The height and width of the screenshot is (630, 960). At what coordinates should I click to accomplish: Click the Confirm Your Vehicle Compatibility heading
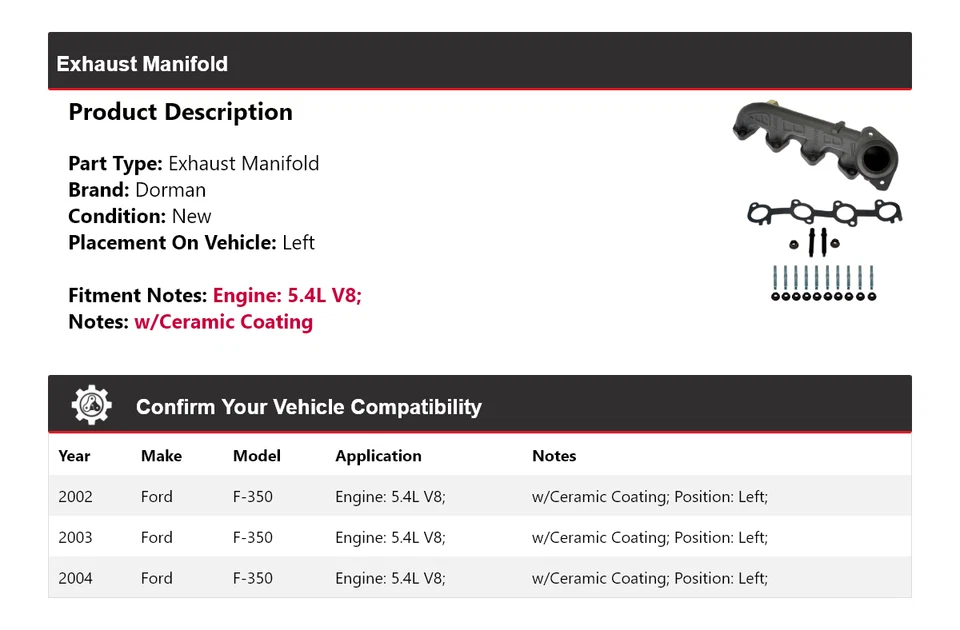(308, 407)
